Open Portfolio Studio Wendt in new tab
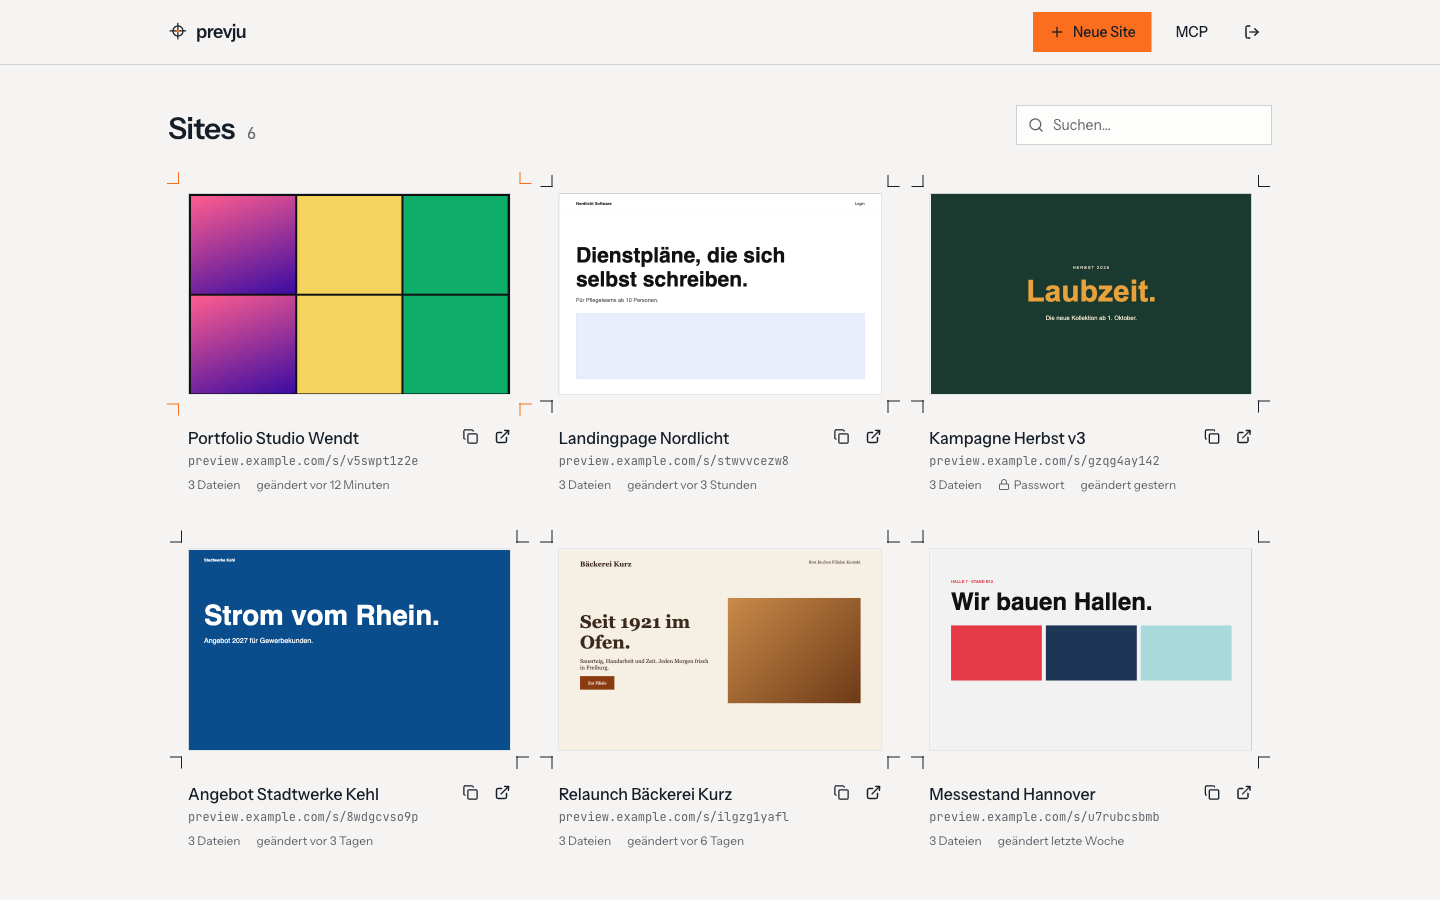This screenshot has height=900, width=1440. coord(503,437)
